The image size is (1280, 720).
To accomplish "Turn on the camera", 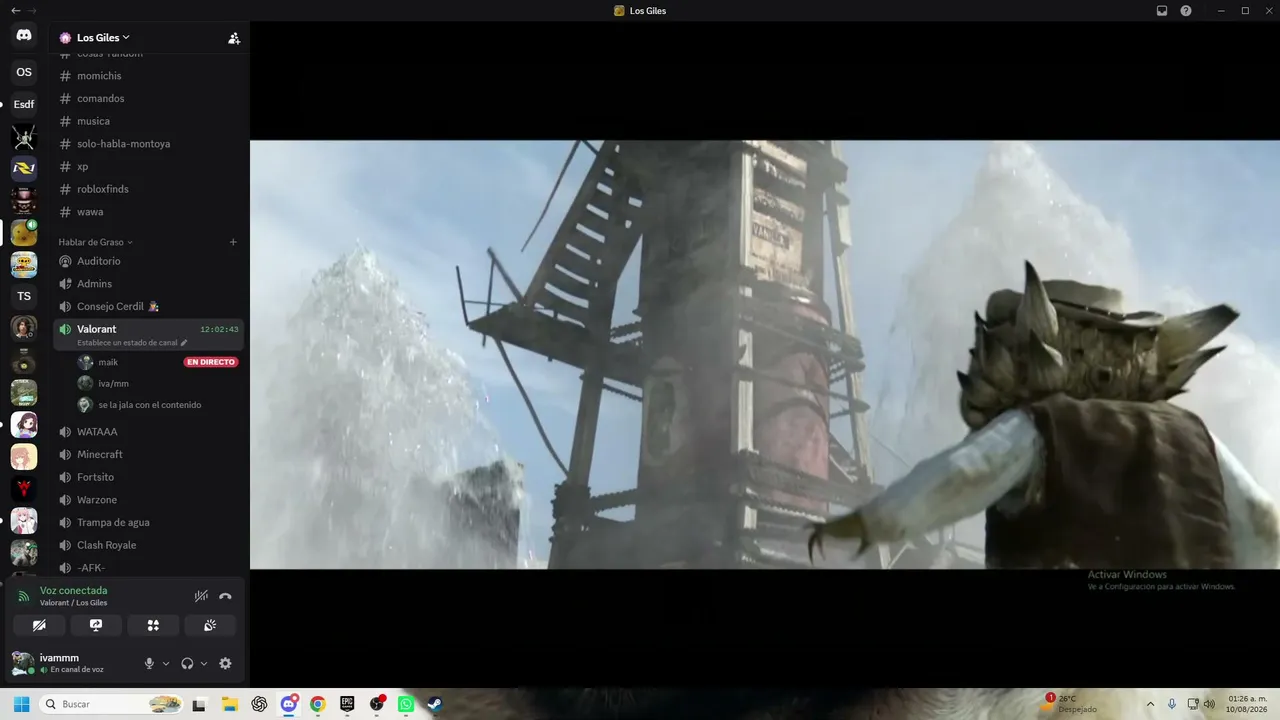I will point(39,625).
